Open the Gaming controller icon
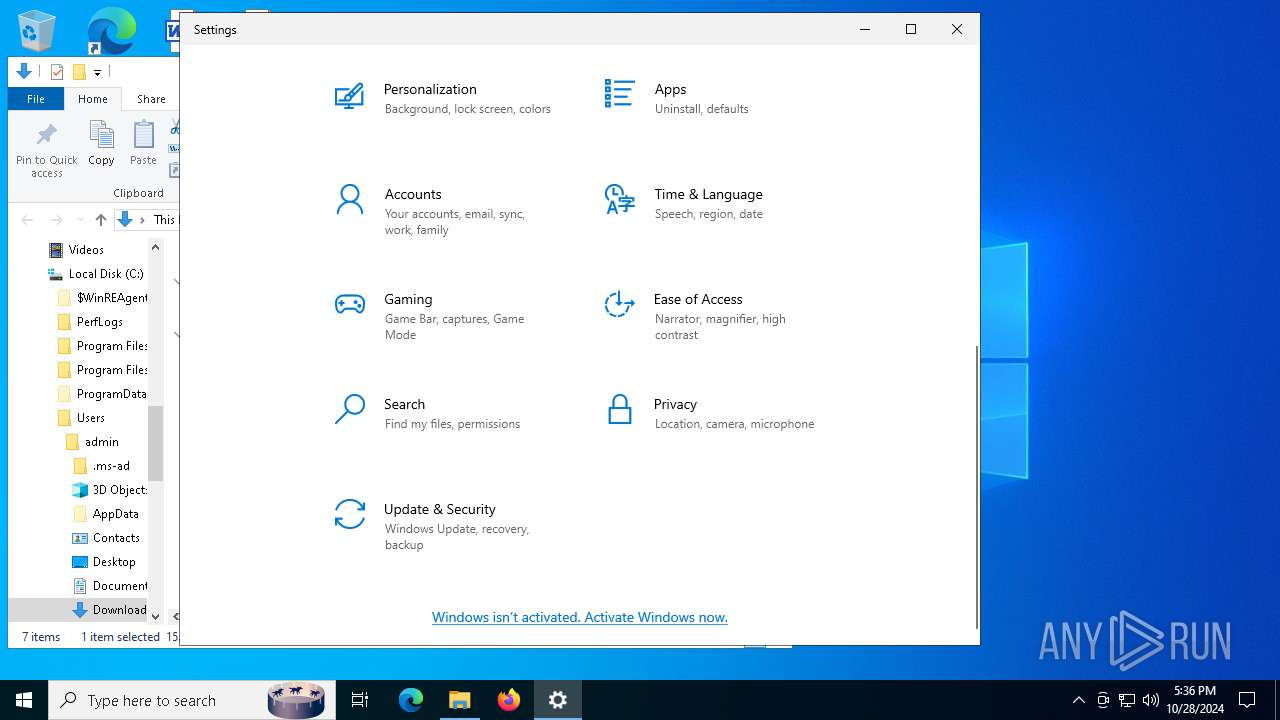 click(x=349, y=304)
